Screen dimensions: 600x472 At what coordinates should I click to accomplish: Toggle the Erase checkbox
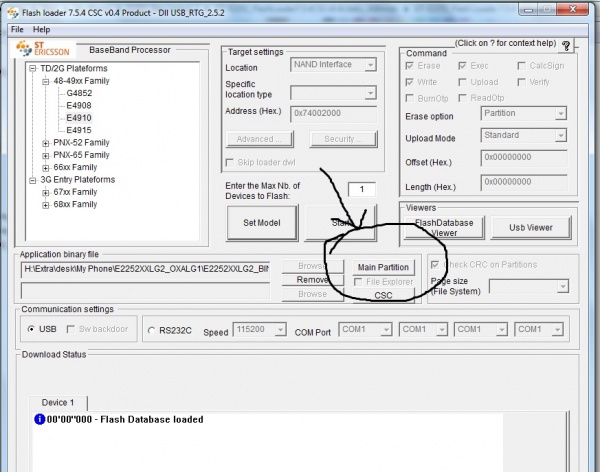tap(409, 66)
